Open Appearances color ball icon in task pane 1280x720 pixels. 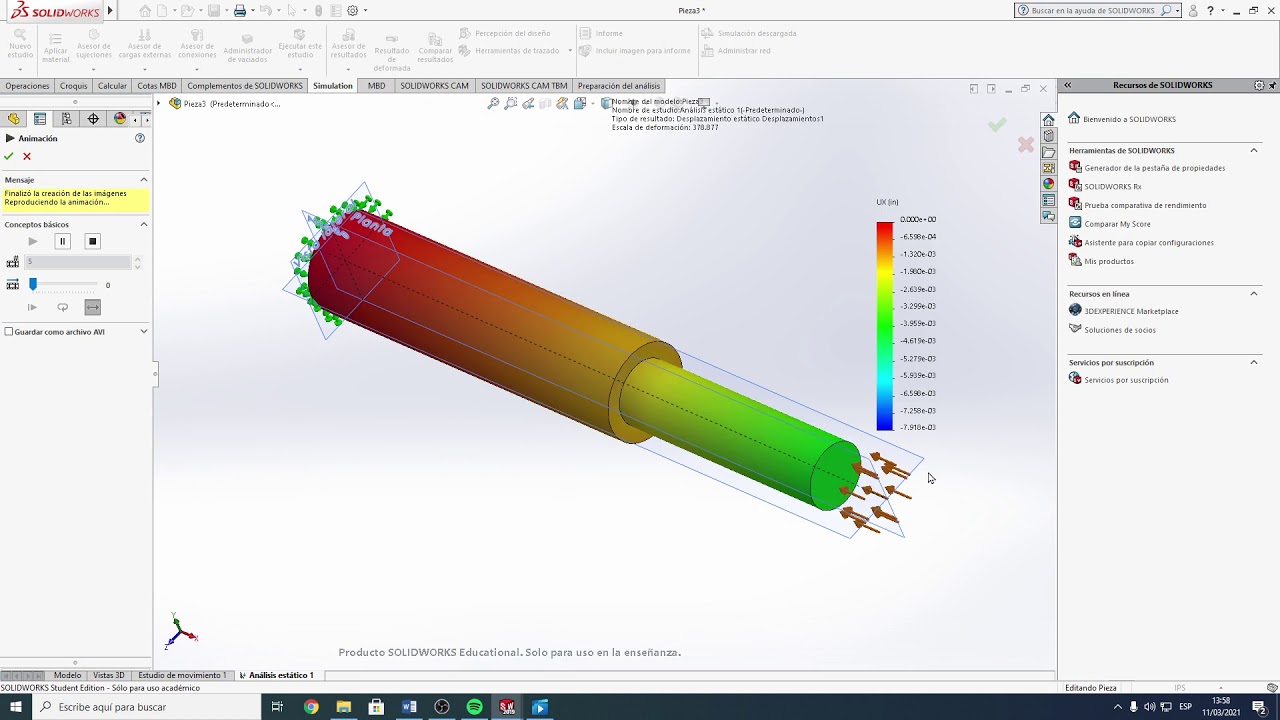click(x=1048, y=184)
